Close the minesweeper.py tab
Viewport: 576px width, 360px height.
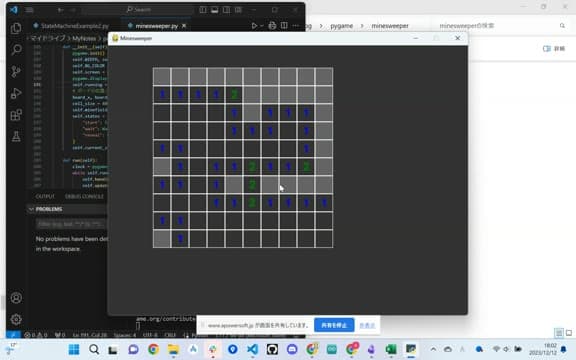[184, 26]
